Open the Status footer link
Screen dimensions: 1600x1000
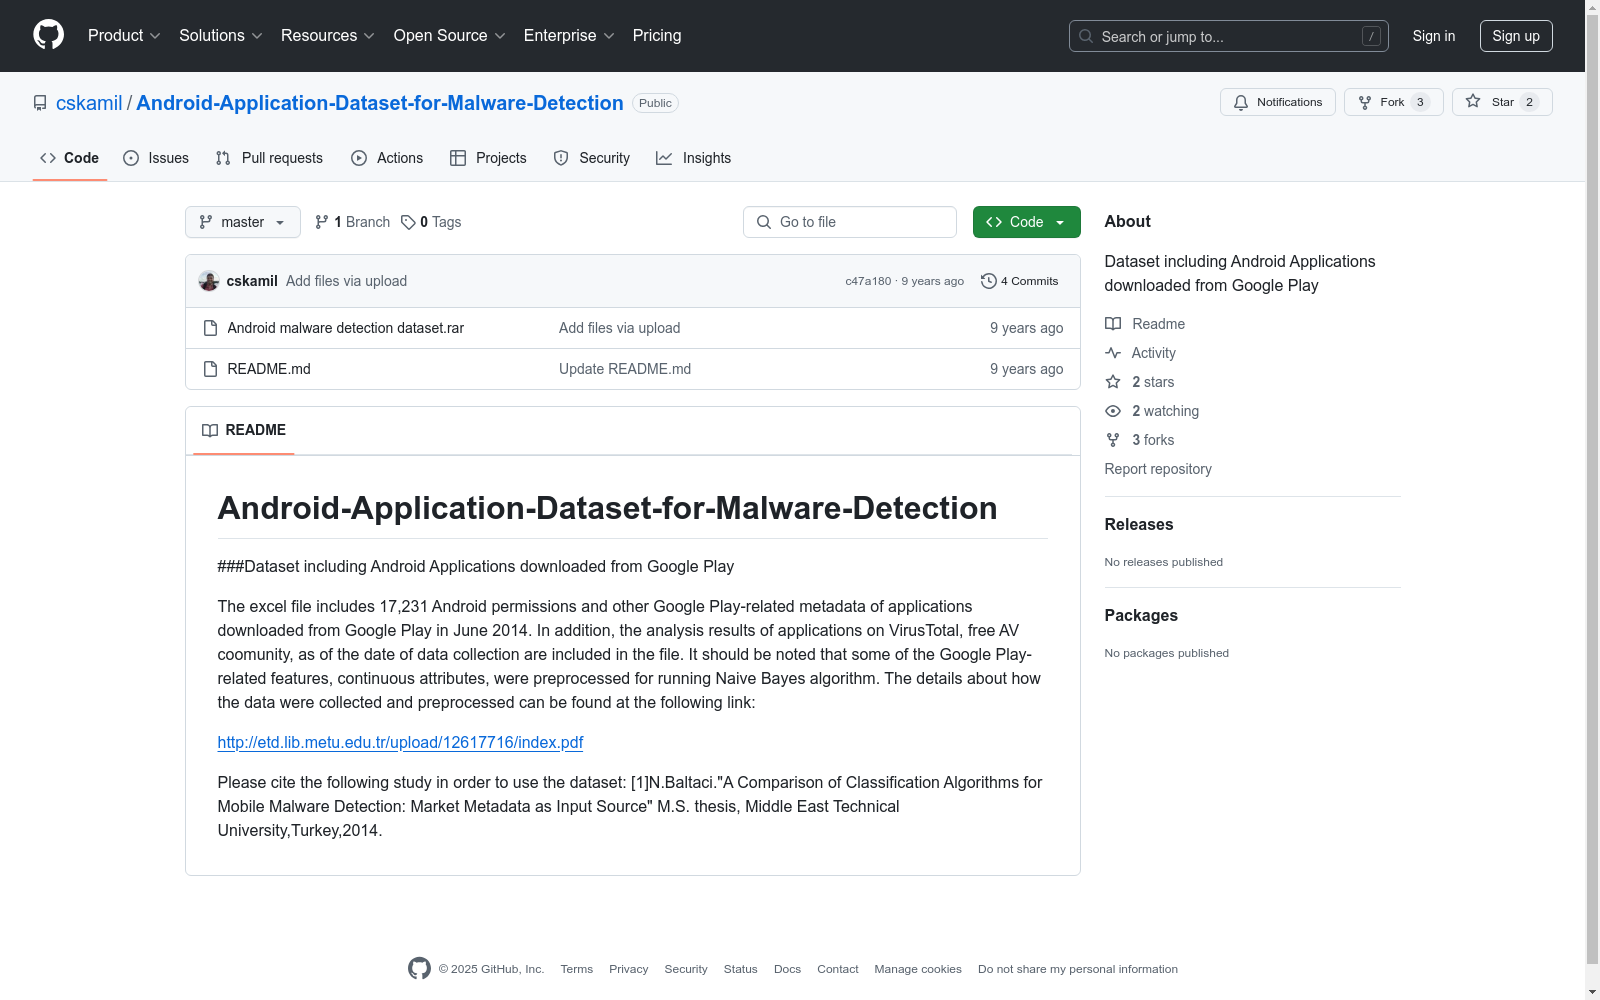coord(741,969)
